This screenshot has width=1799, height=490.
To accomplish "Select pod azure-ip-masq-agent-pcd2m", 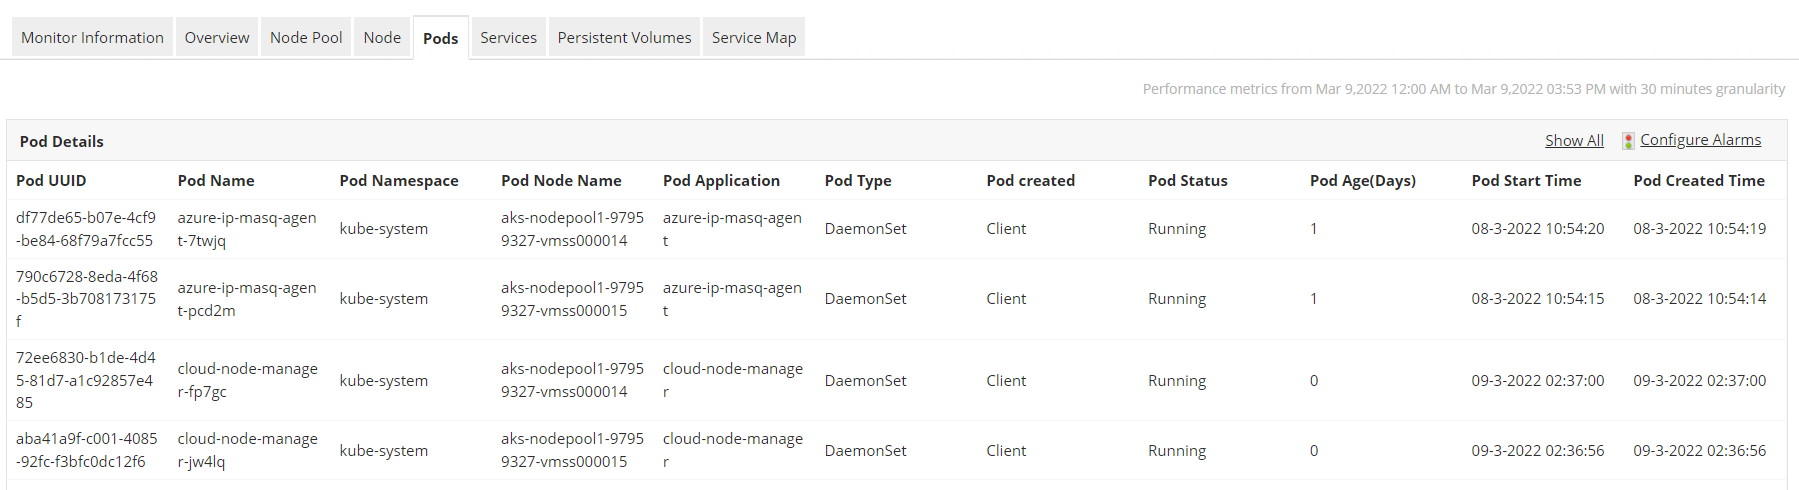I will [x=247, y=299].
